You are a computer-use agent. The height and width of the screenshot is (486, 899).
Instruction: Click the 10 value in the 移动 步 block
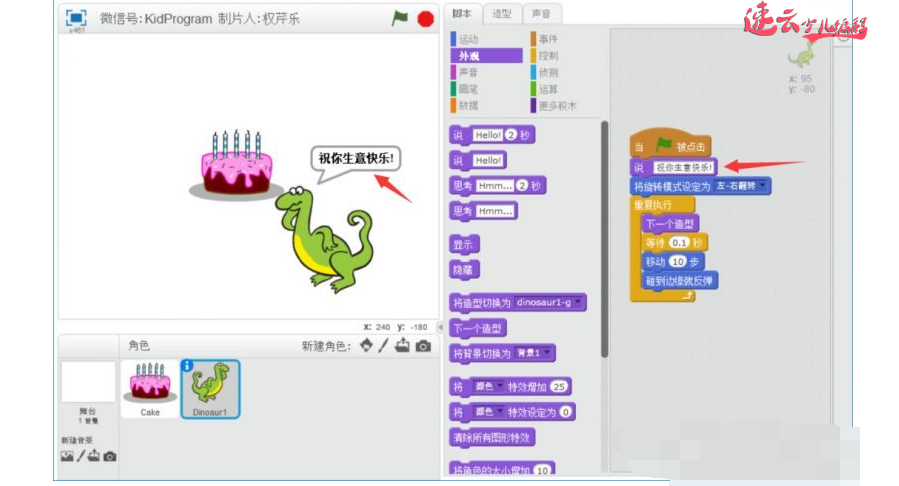678,261
